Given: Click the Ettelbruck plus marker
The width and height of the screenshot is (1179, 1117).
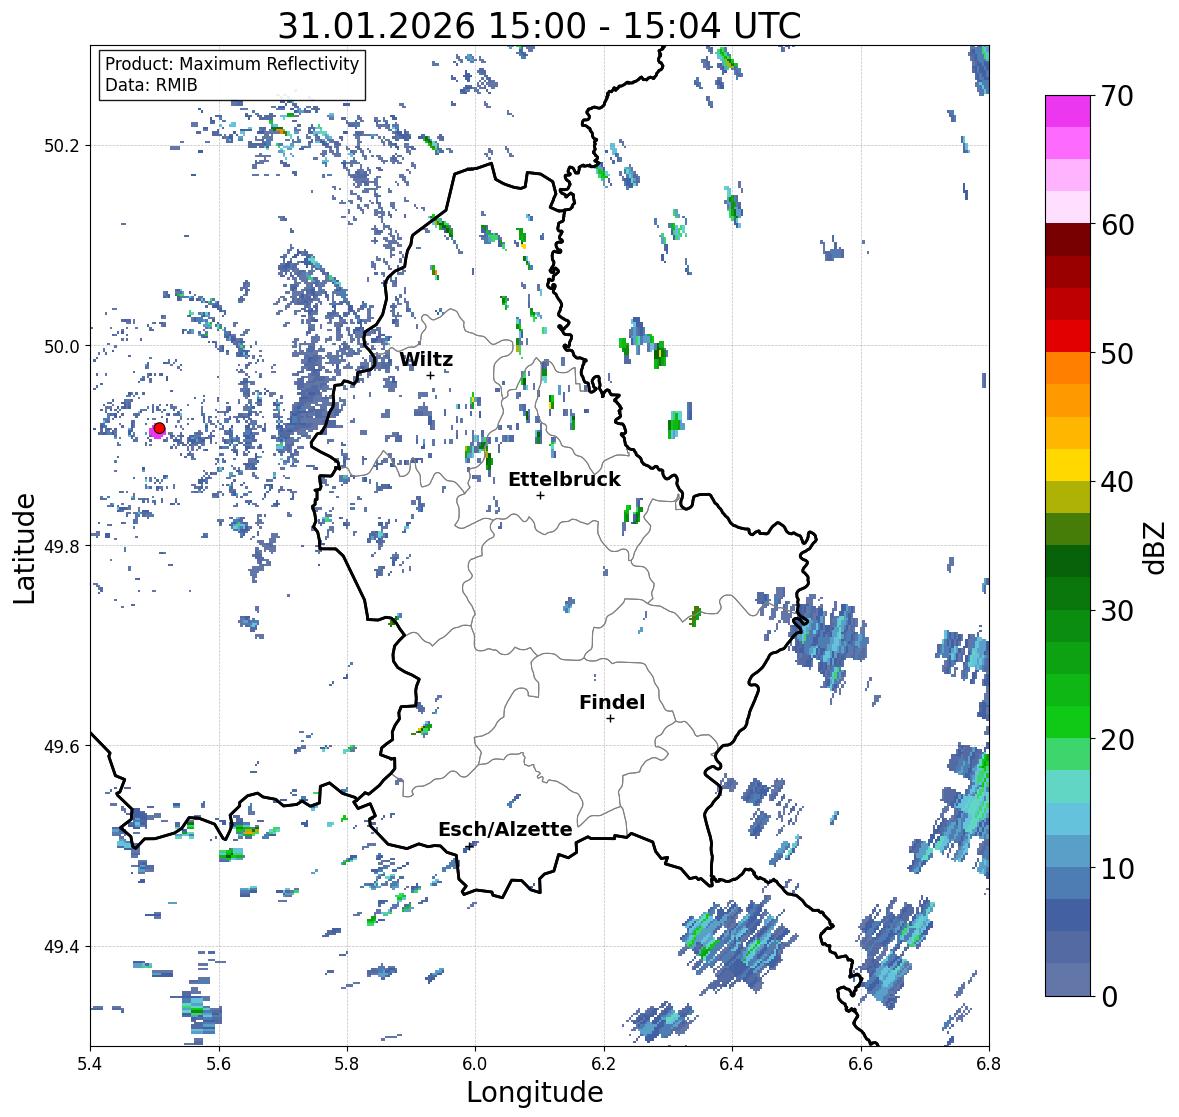Looking at the screenshot, I should 540,495.
